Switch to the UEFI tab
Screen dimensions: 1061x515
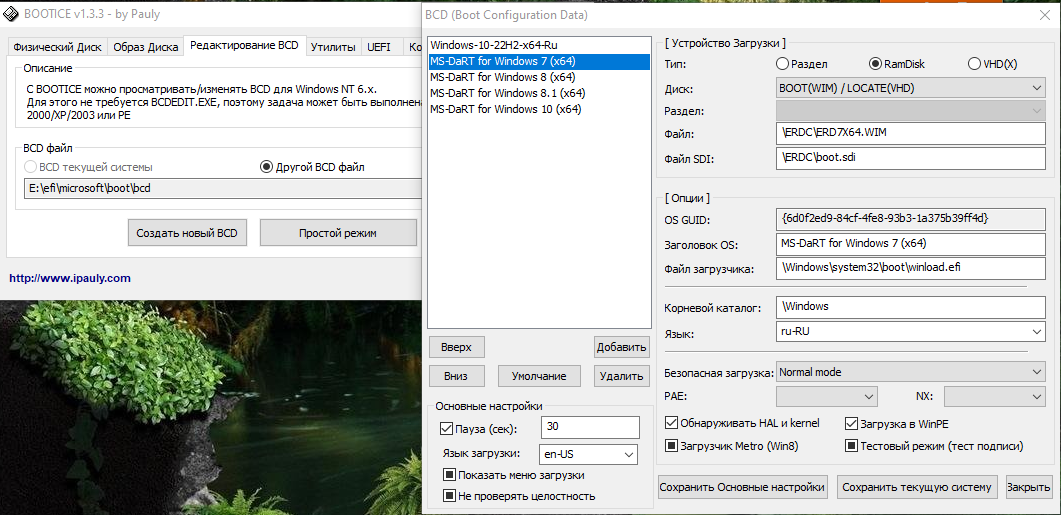click(x=379, y=47)
